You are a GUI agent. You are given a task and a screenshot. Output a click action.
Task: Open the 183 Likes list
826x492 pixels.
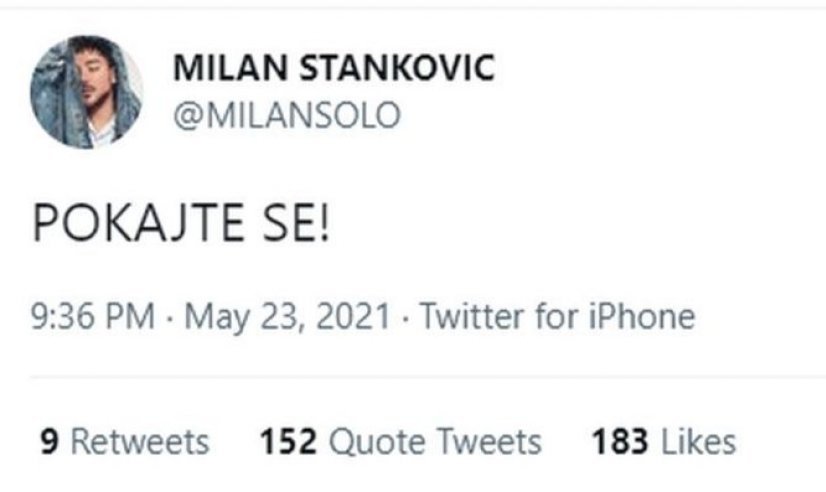663,440
